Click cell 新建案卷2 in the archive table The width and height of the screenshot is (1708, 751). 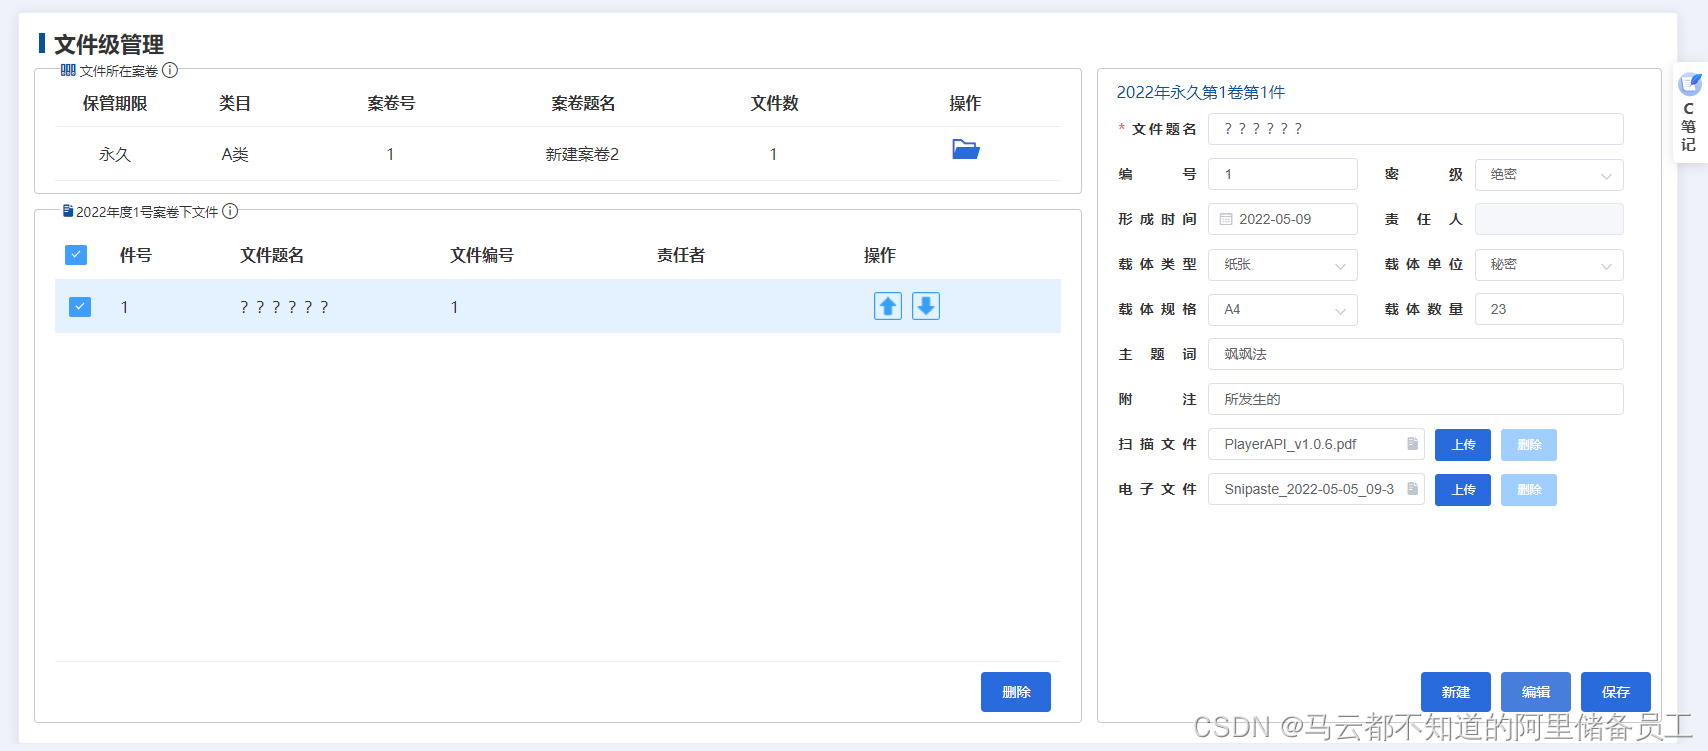pos(582,154)
